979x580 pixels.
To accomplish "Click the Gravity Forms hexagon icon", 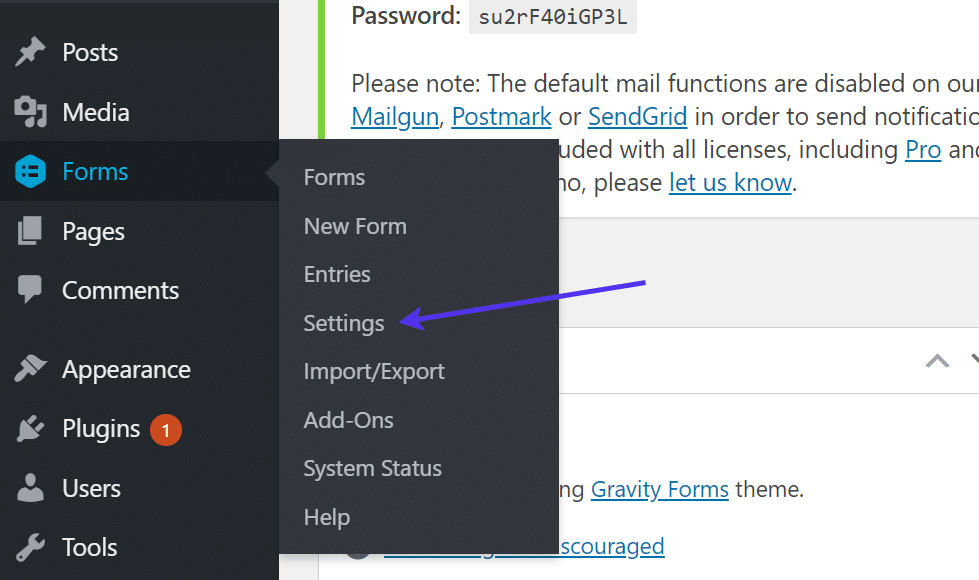I will tap(30, 172).
